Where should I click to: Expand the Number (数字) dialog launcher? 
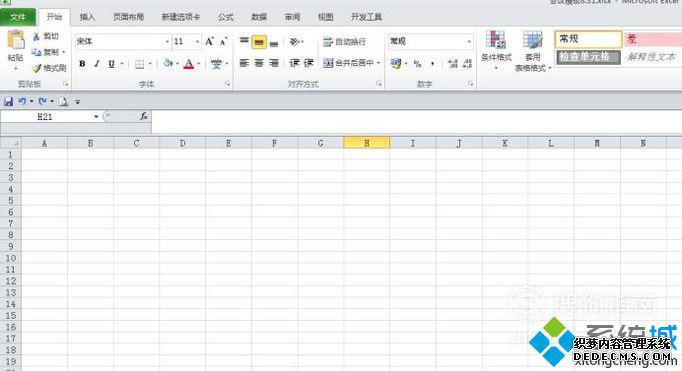point(471,84)
